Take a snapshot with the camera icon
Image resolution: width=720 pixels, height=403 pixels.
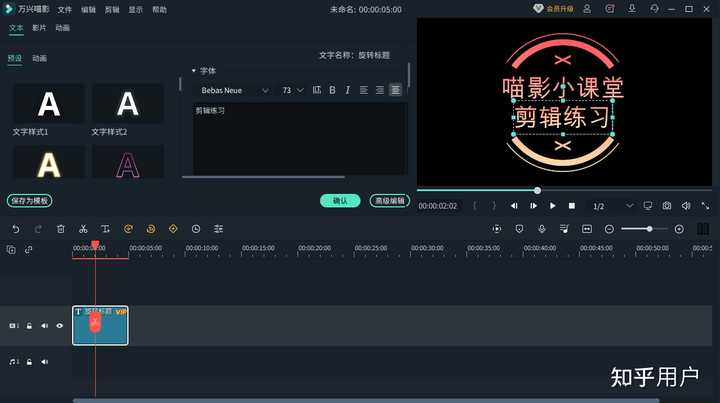[x=667, y=206]
